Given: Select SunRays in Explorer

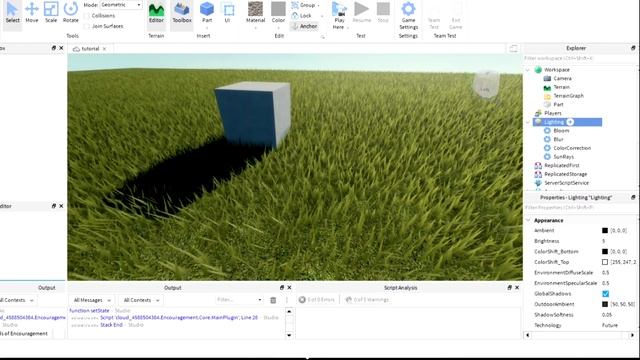Looking at the screenshot, I should [564, 157].
